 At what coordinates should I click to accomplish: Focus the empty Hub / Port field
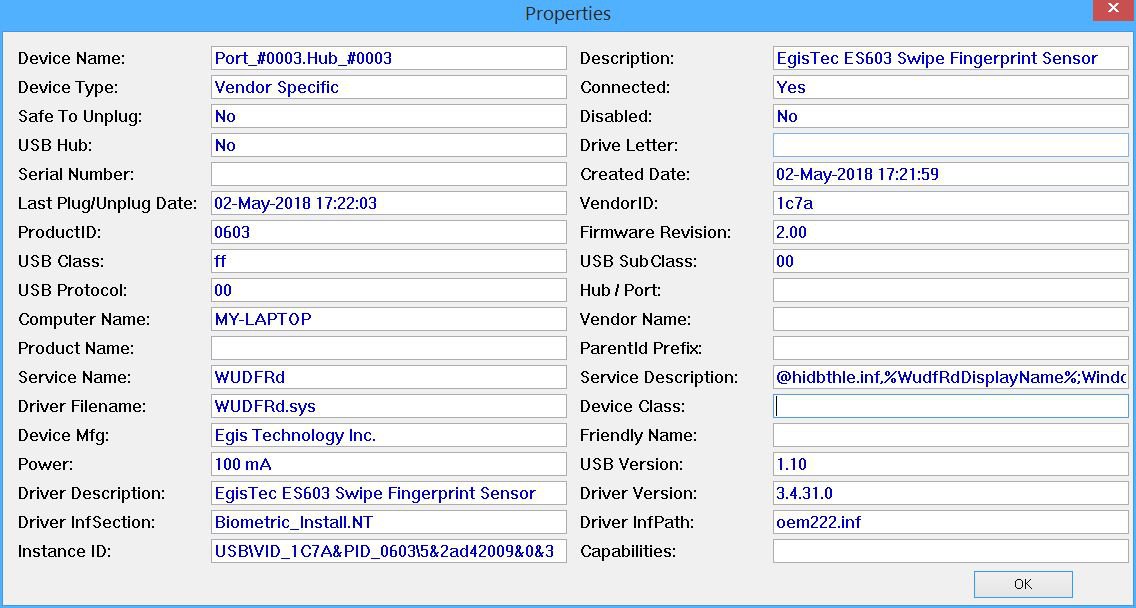[951, 290]
